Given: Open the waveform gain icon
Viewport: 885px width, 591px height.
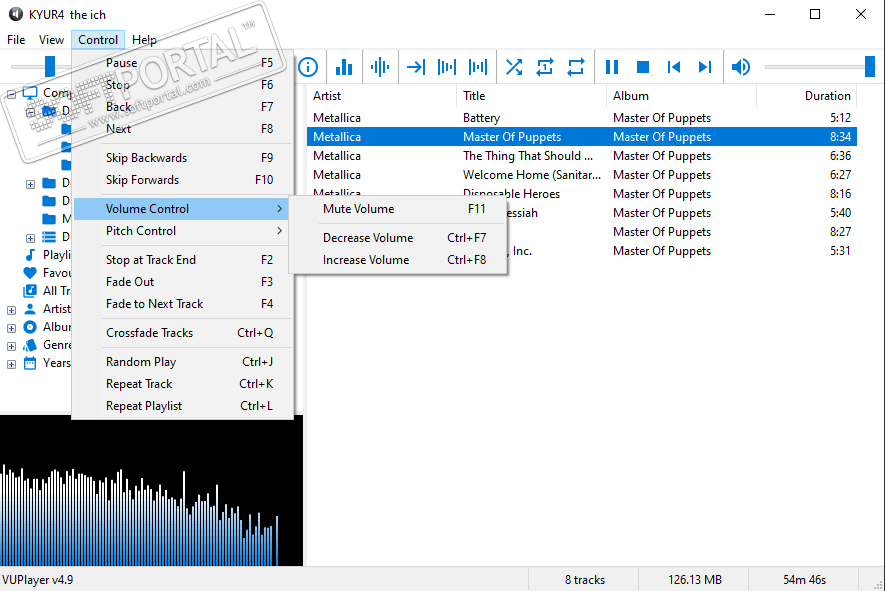Looking at the screenshot, I should 380,67.
